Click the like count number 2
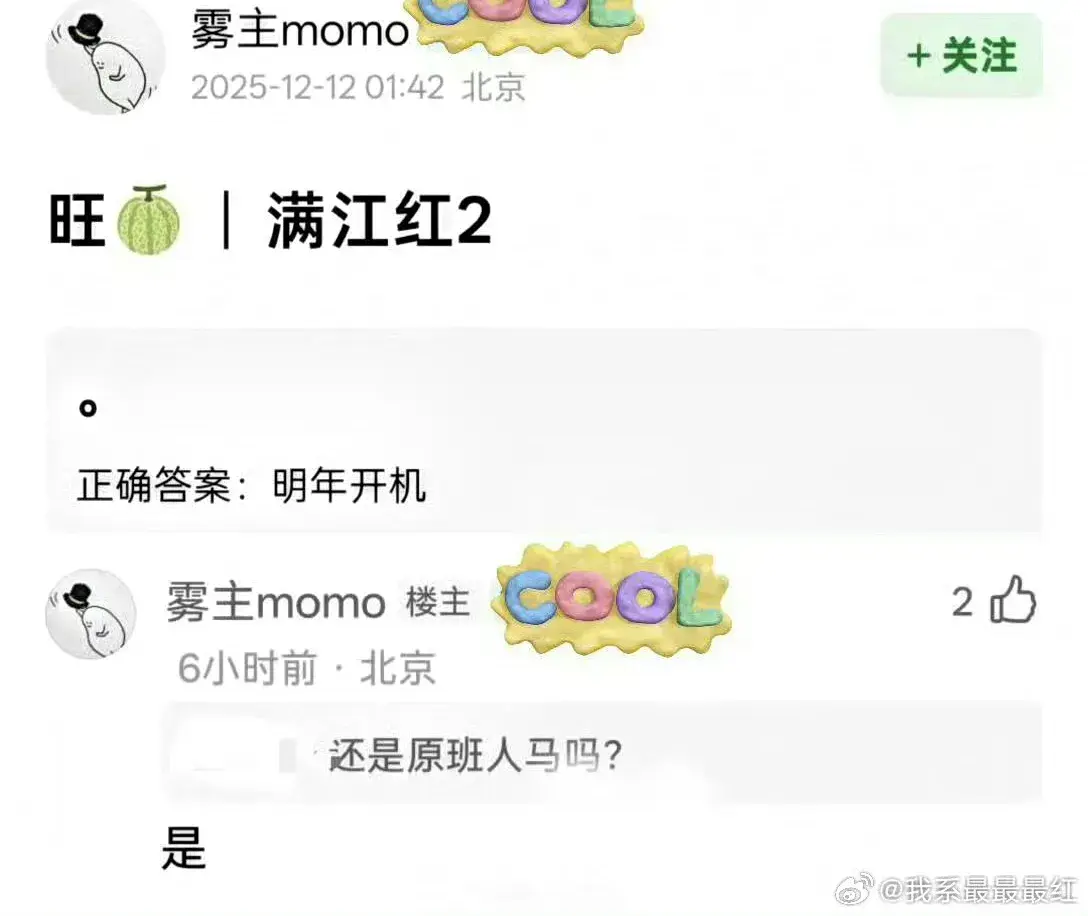Screen dimensions: 1088x916 tap(962, 602)
